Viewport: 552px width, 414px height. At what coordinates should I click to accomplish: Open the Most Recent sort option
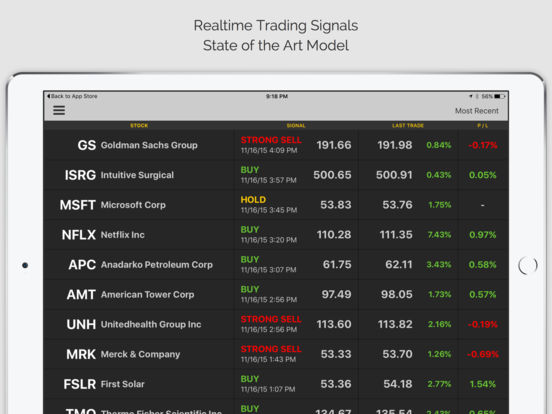477,111
